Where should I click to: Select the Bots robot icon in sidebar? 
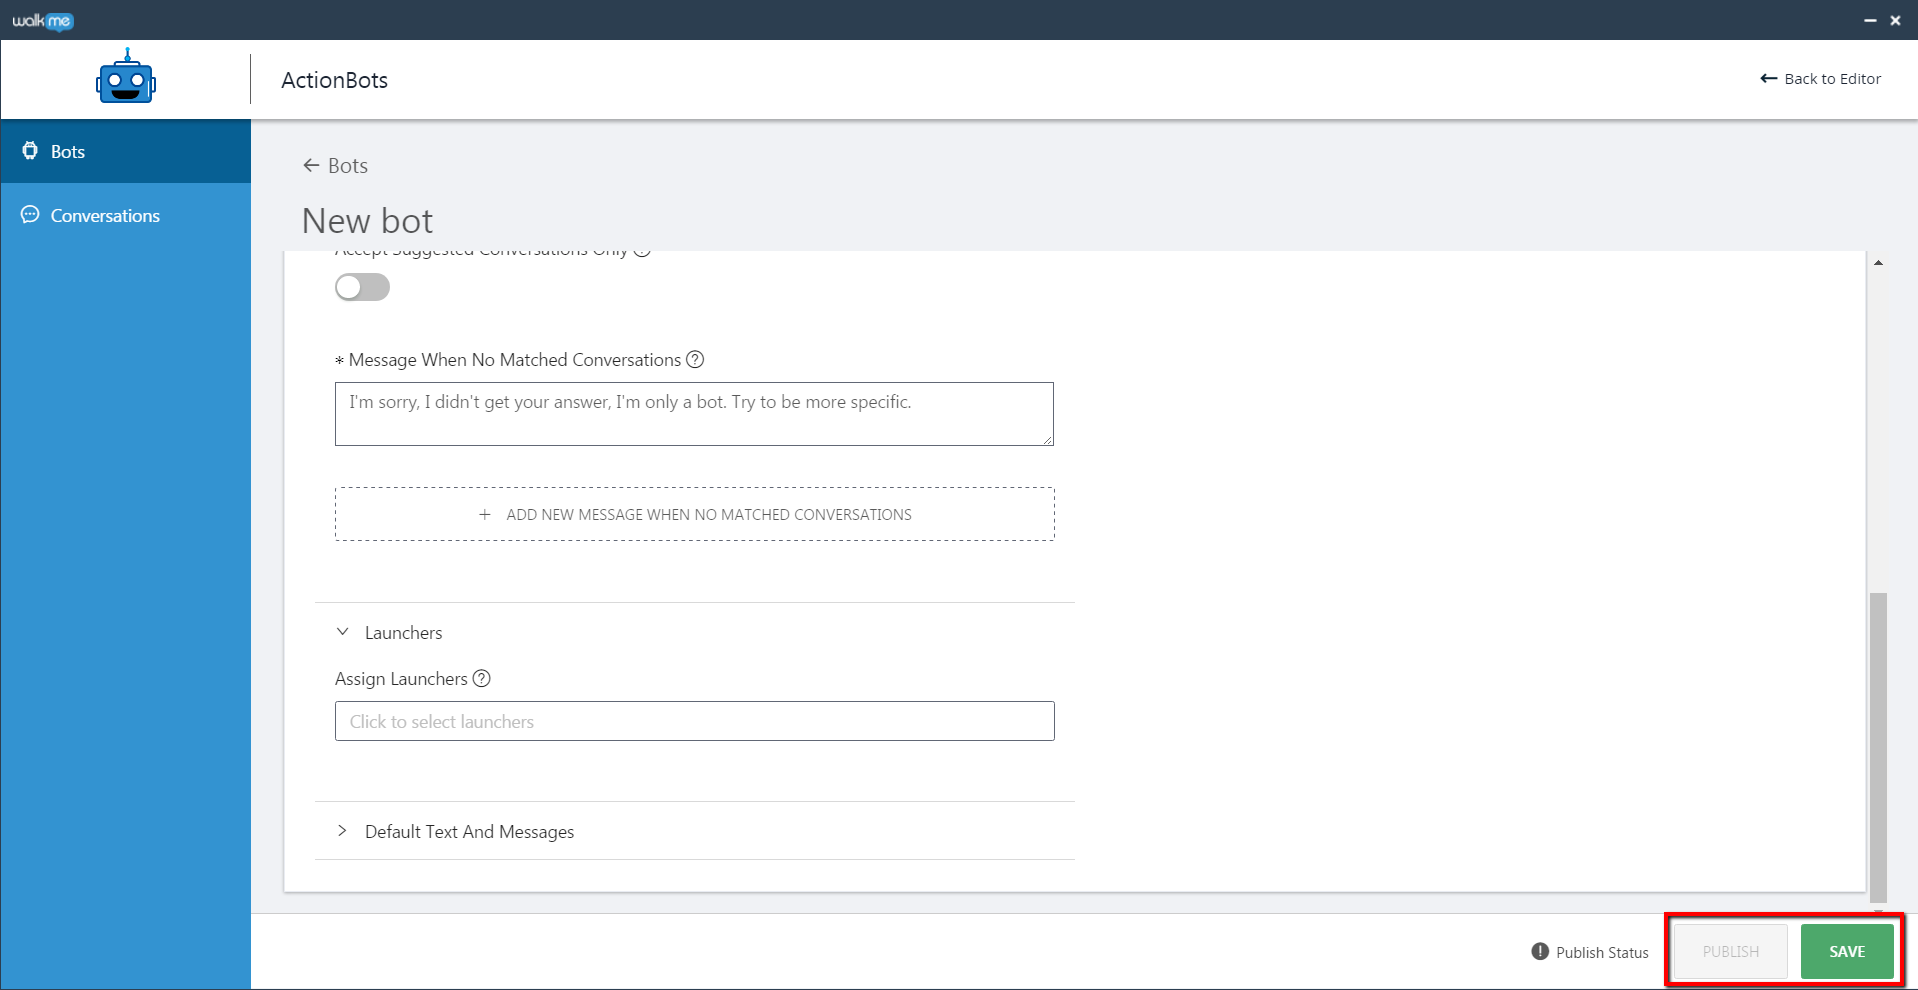click(29, 151)
